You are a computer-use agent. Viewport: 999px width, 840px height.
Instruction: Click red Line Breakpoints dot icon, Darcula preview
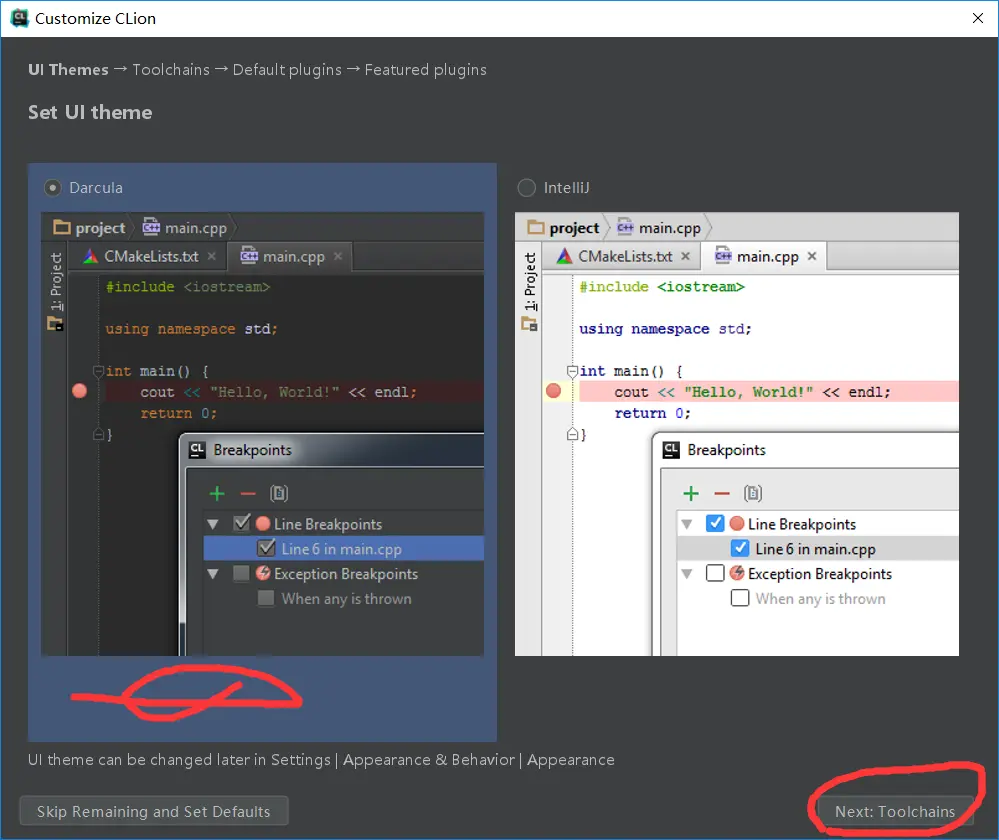(x=263, y=523)
